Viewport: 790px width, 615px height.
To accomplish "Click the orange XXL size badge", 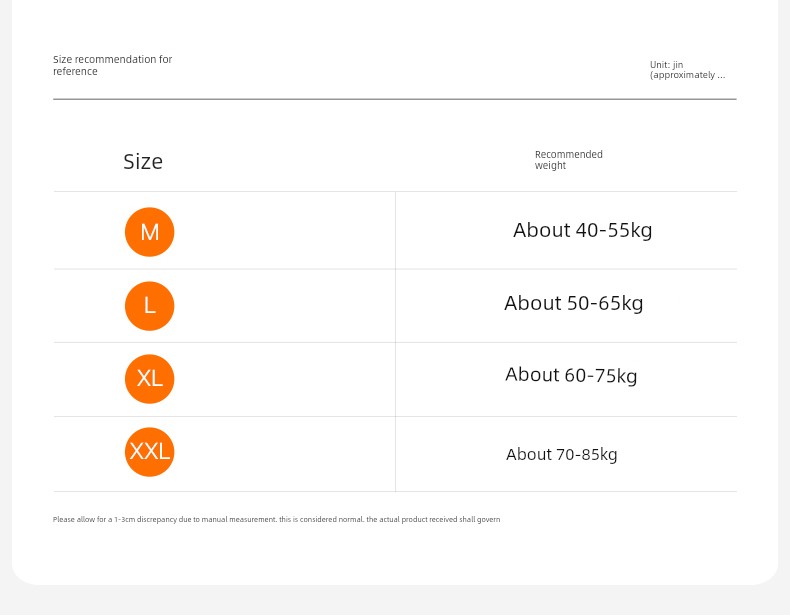I will tap(150, 452).
